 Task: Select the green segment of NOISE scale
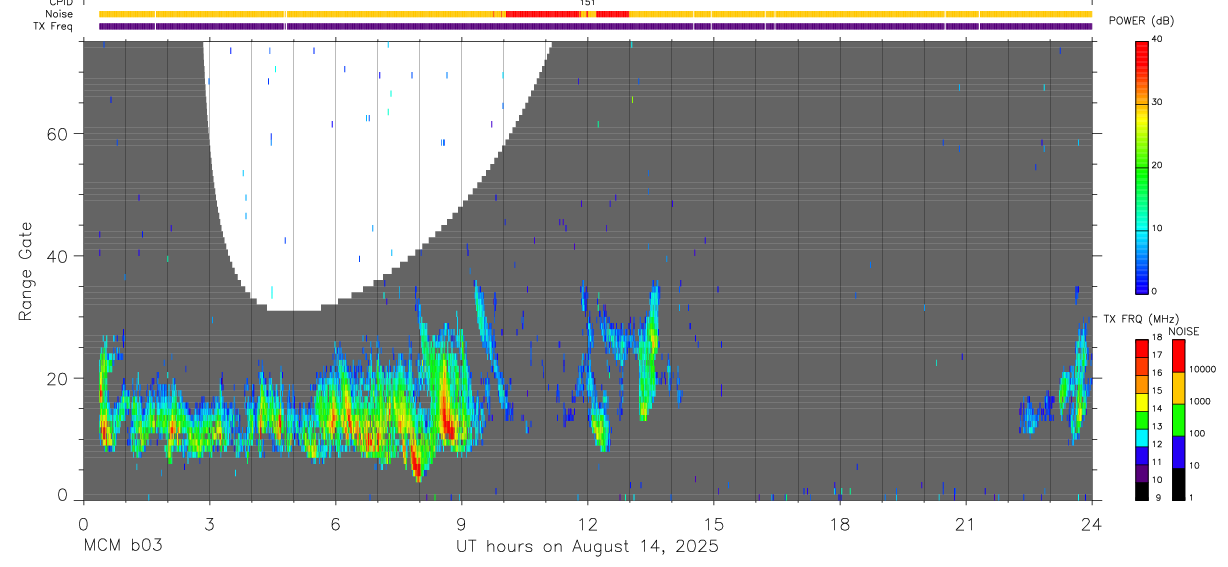click(1179, 420)
